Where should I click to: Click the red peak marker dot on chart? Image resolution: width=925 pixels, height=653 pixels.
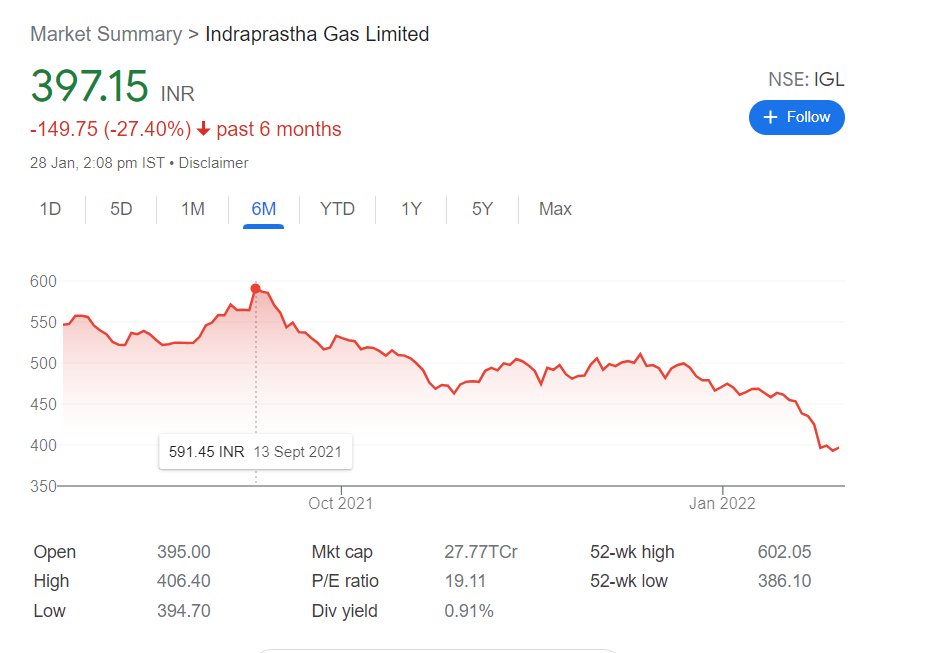coord(255,289)
